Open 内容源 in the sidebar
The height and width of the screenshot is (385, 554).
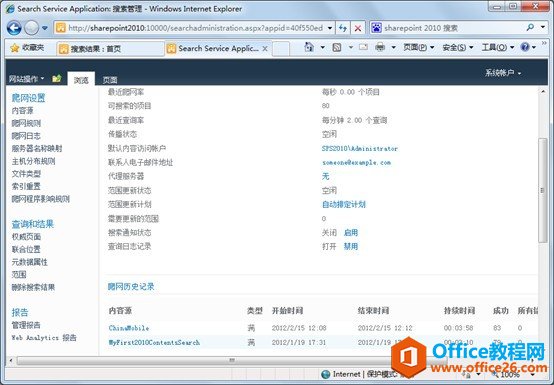point(22,111)
